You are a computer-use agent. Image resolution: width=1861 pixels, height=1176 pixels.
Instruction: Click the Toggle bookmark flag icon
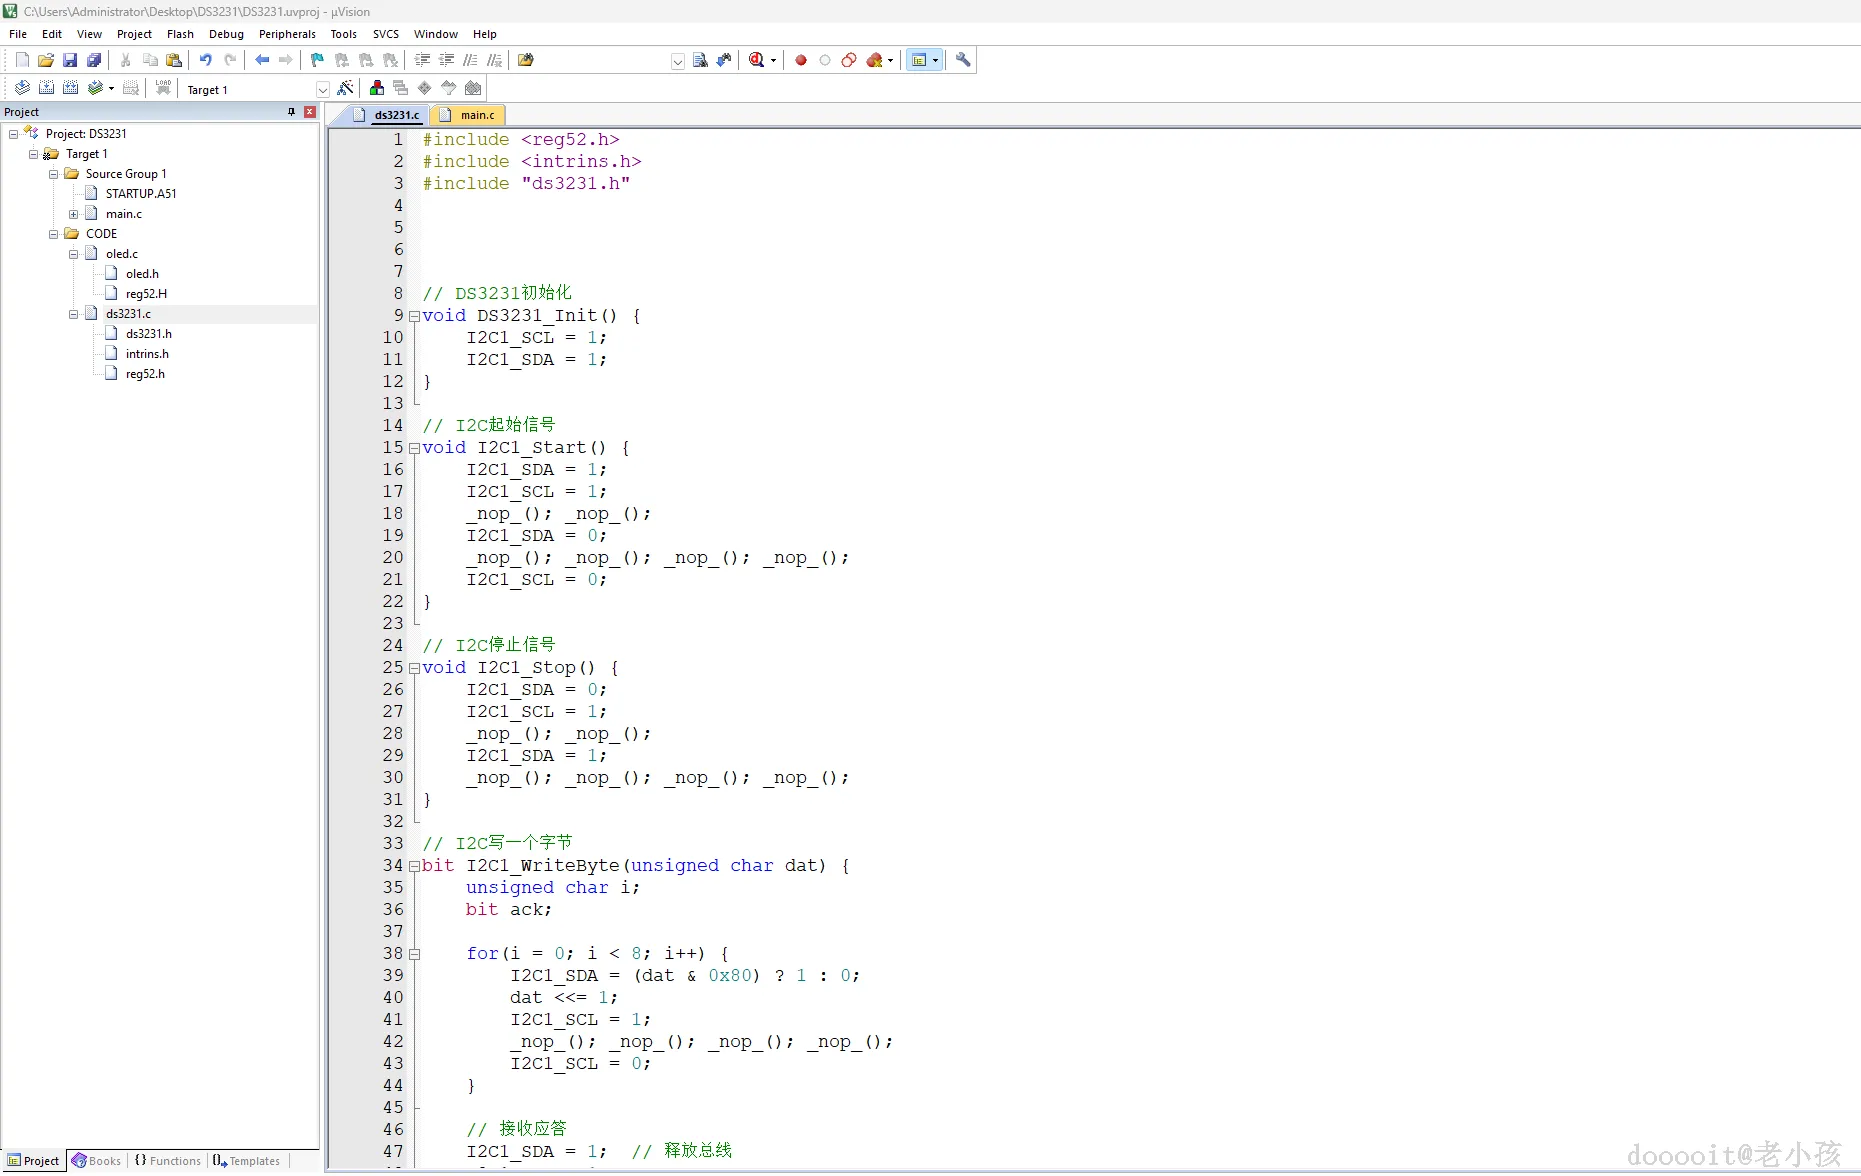tap(317, 60)
